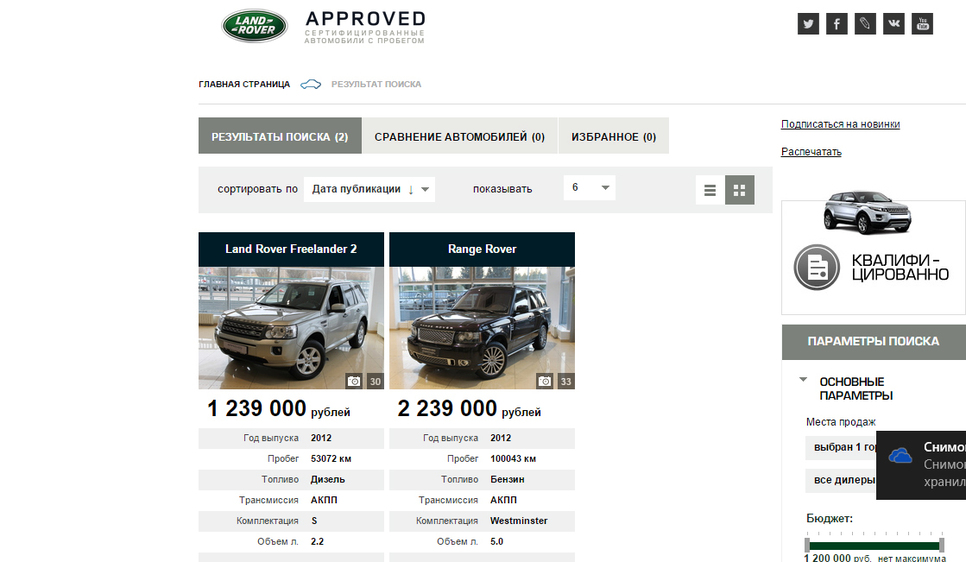Click the photo count 30 badge
The width and height of the screenshot is (966, 562).
(x=375, y=381)
